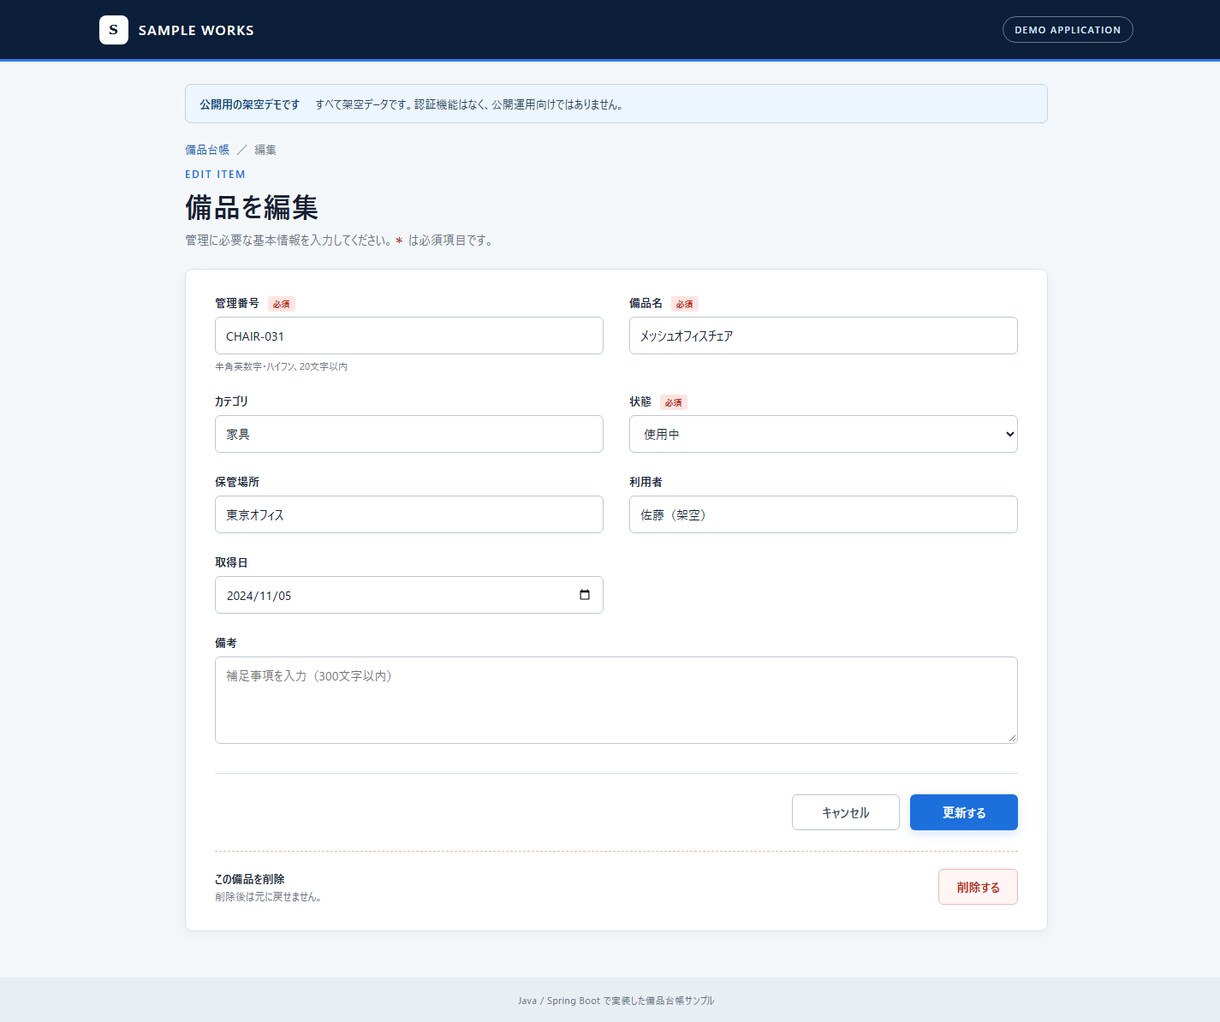
Task: Click the 利用者 field showing 佐藤（架空）
Action: (x=823, y=514)
